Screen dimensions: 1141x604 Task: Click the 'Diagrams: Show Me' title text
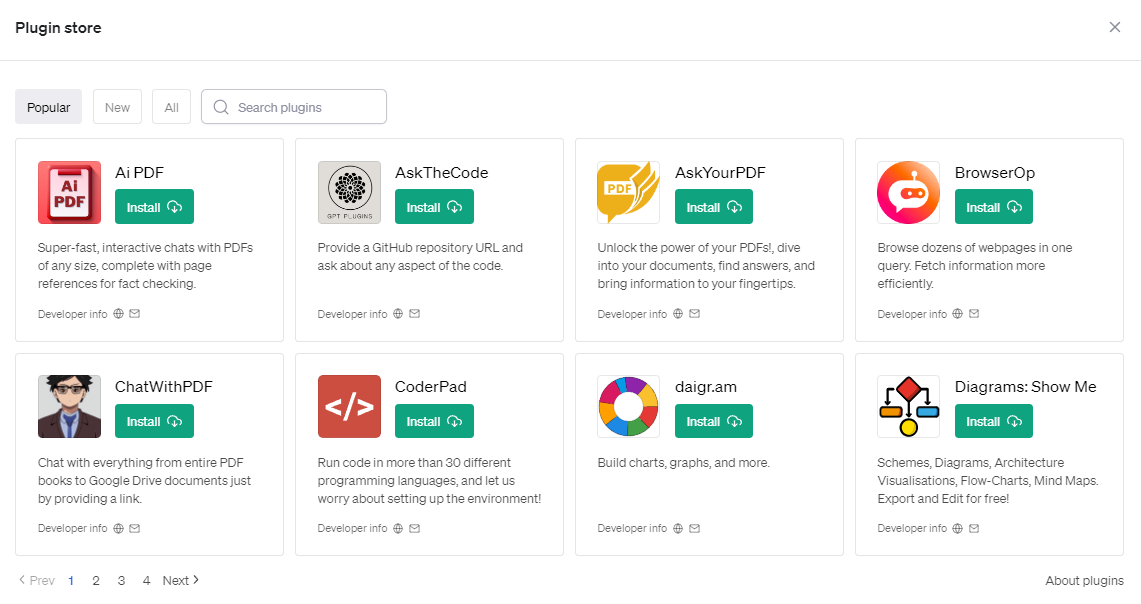(1025, 386)
